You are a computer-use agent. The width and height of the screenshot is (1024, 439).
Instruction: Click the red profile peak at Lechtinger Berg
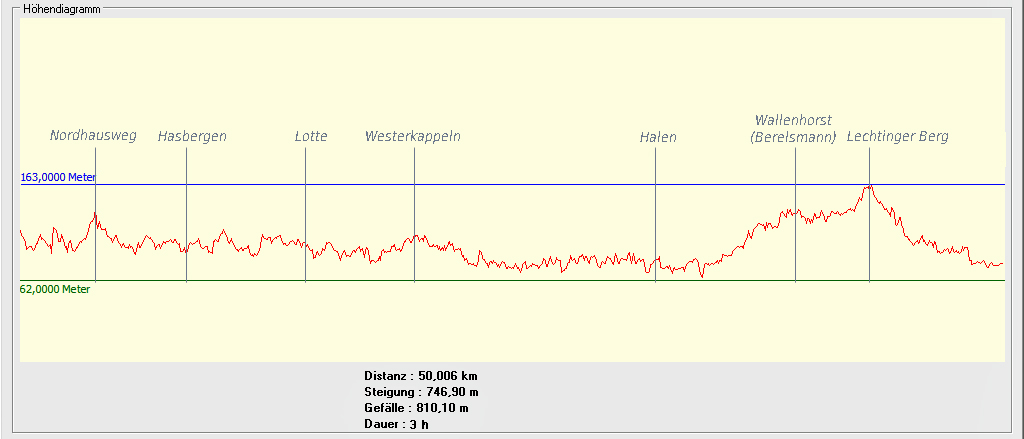(869, 187)
